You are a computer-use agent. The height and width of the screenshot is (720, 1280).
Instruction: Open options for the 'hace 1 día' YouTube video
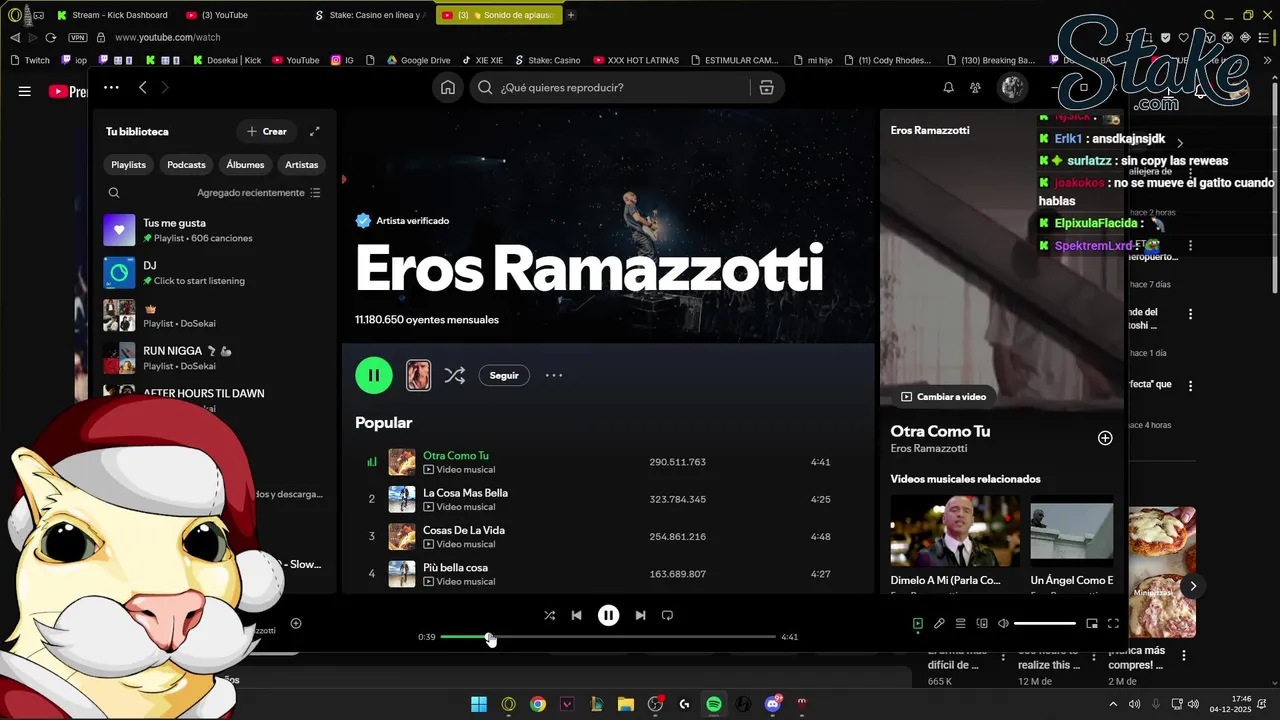[x=1190, y=314]
